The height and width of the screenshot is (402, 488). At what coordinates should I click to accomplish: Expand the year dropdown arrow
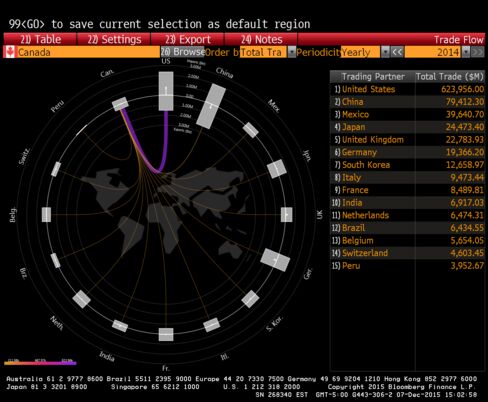466,52
